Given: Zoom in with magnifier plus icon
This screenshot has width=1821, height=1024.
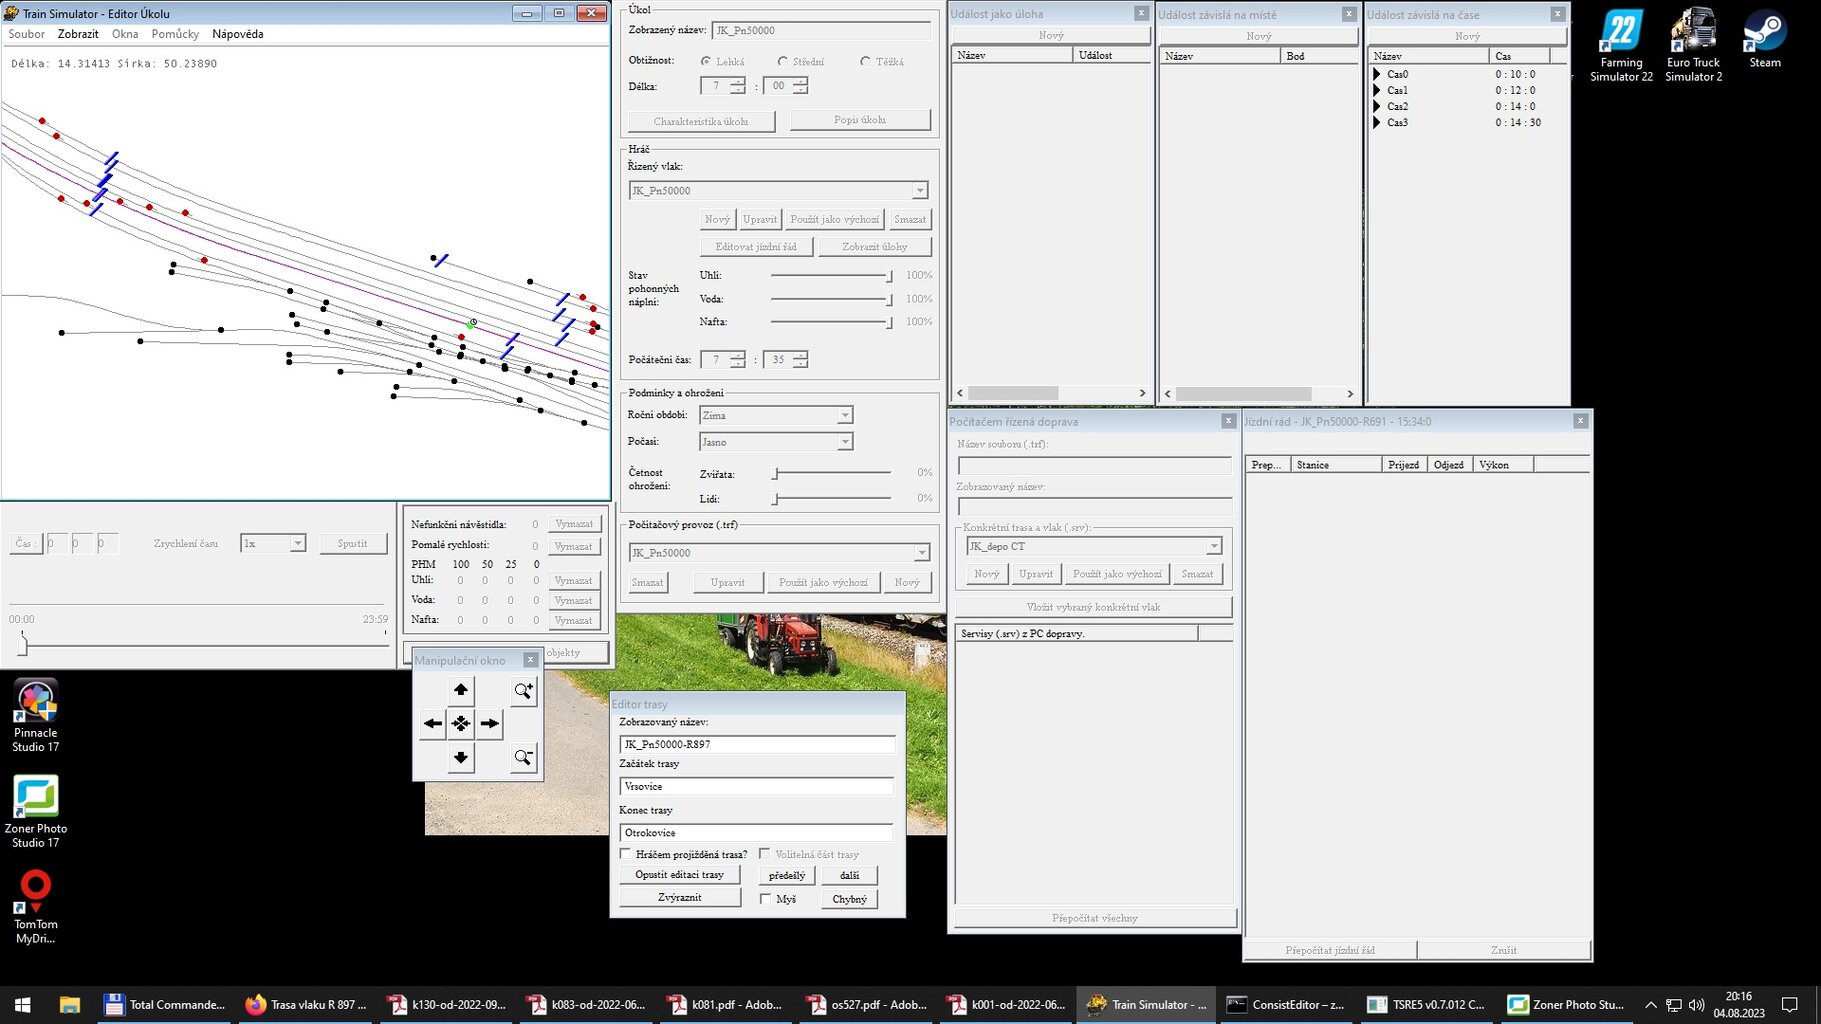Looking at the screenshot, I should [x=523, y=690].
